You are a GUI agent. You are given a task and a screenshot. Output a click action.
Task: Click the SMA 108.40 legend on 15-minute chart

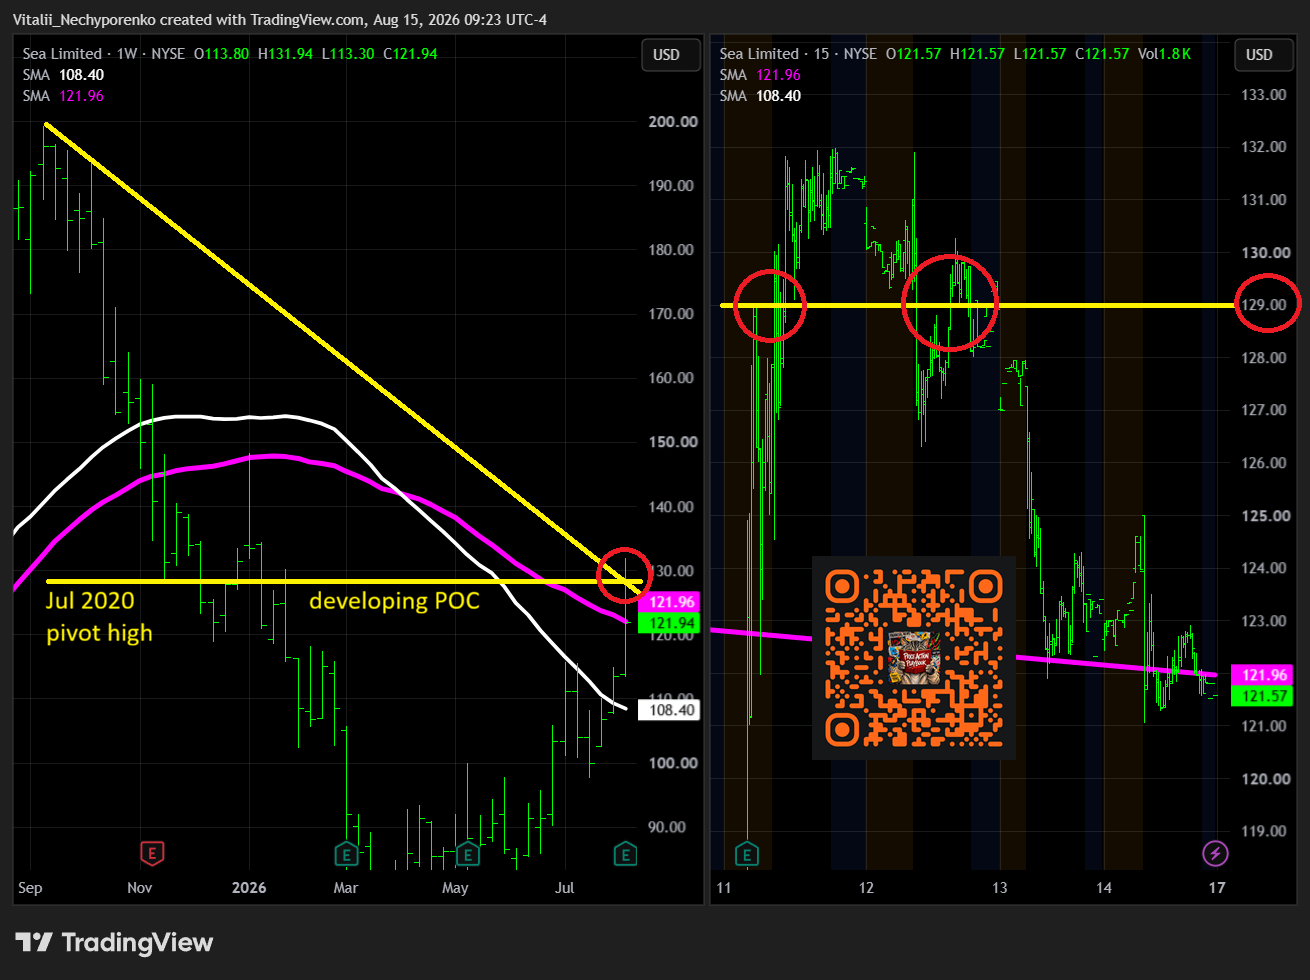pyautogui.click(x=762, y=96)
